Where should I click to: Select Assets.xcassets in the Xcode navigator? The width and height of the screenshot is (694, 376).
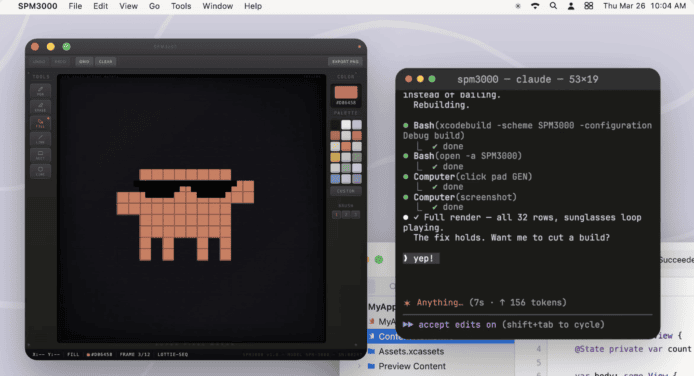[x=411, y=352]
